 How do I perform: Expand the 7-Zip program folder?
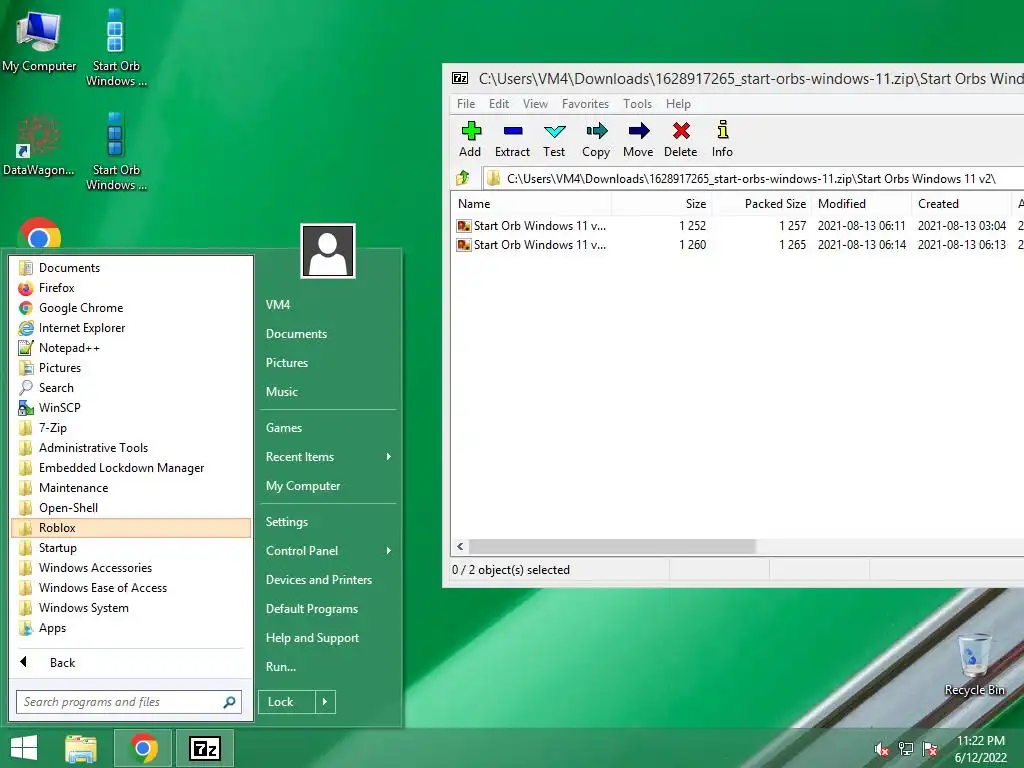point(131,428)
